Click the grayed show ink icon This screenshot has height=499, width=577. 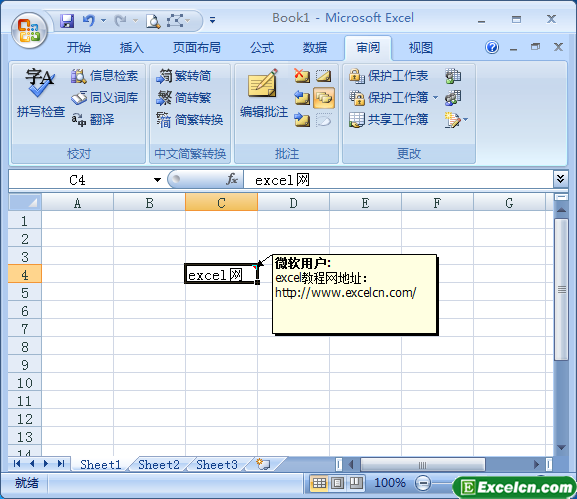pyautogui.click(x=324, y=120)
